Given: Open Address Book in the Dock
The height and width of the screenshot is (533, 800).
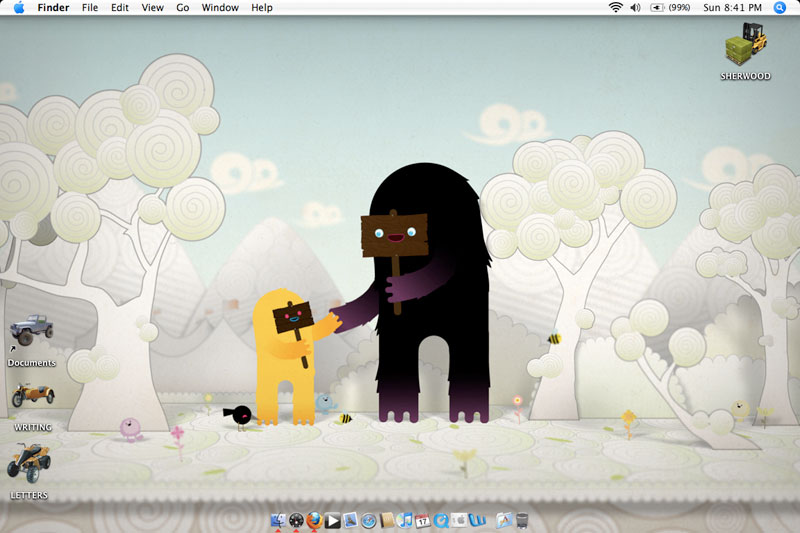Looking at the screenshot, I should (x=387, y=520).
